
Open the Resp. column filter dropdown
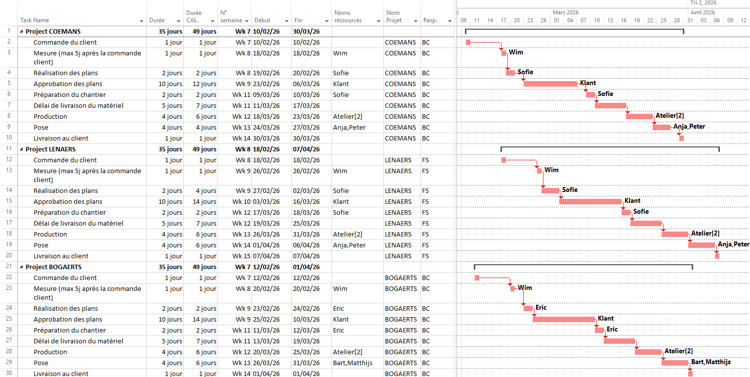point(449,21)
